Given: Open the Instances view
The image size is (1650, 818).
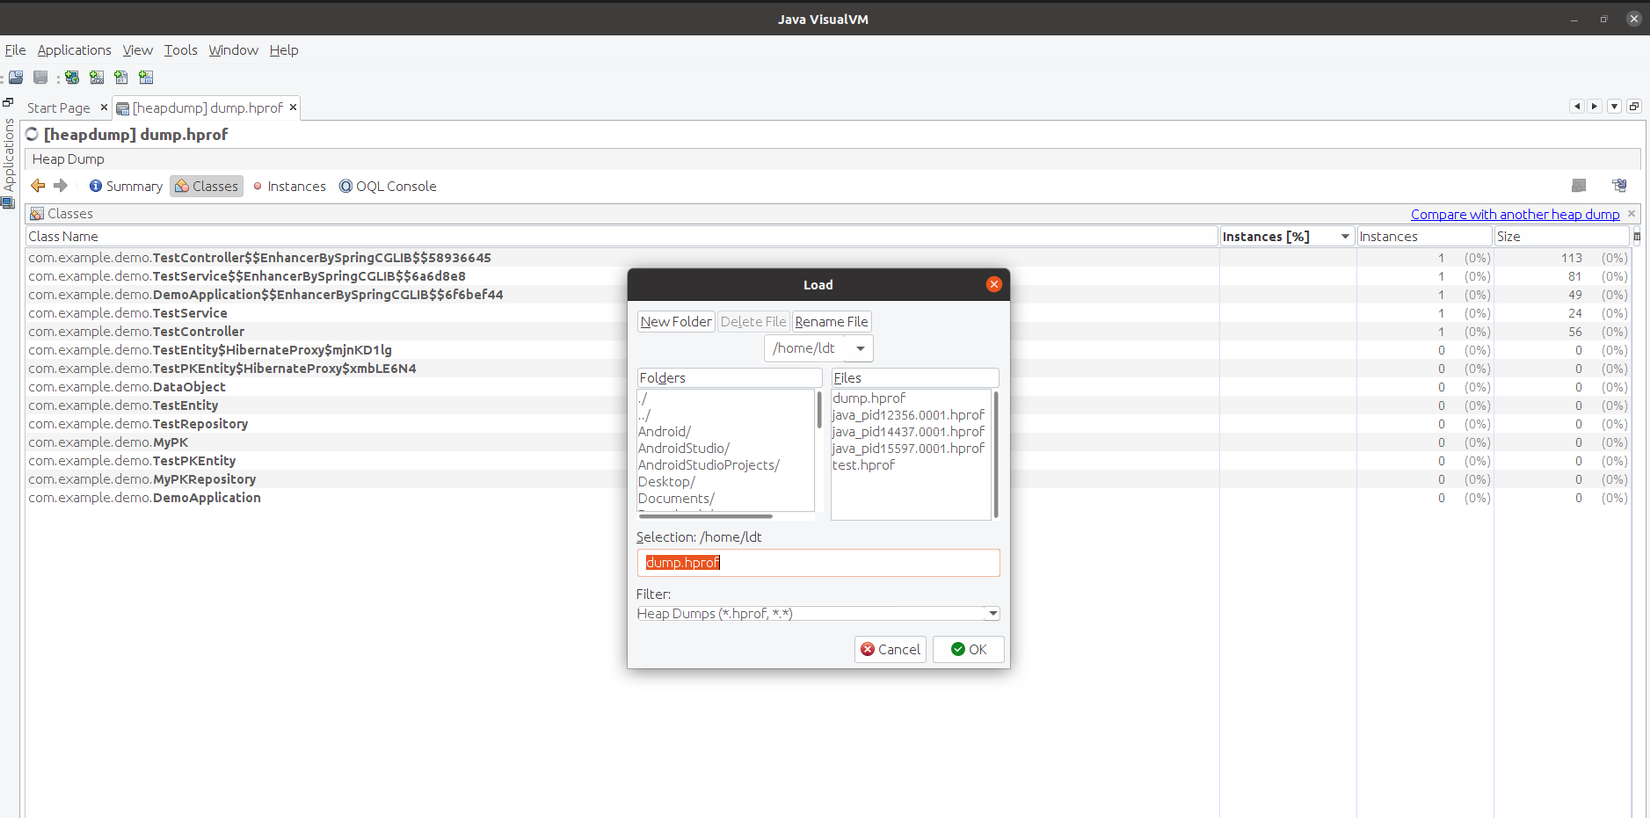Looking at the screenshot, I should [289, 186].
